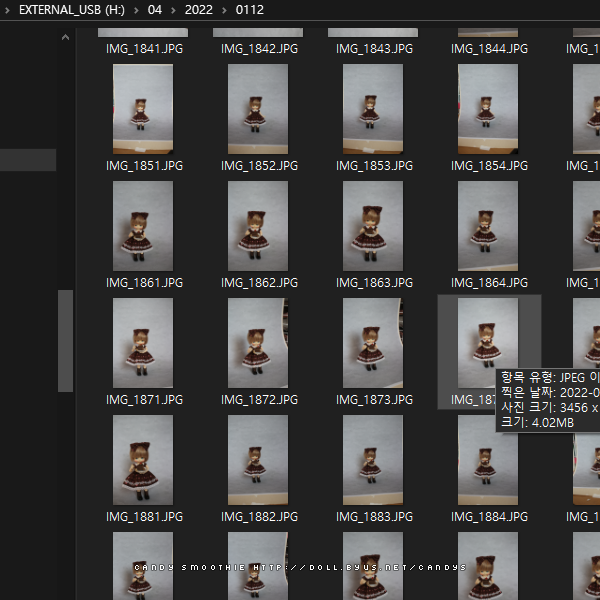Click file name IMG_1841.JPG

144,49
